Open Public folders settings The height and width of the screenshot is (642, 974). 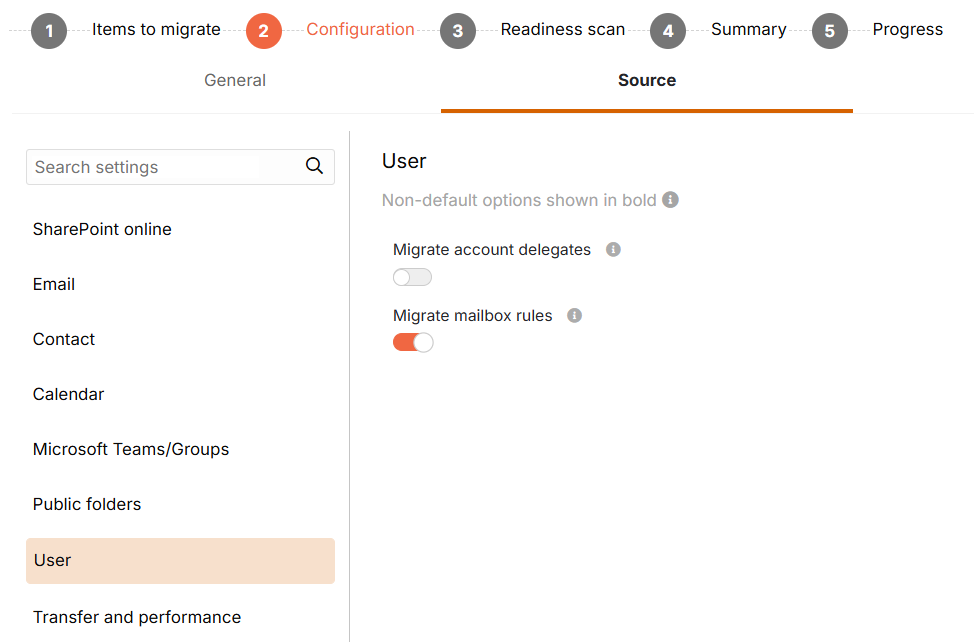[87, 504]
